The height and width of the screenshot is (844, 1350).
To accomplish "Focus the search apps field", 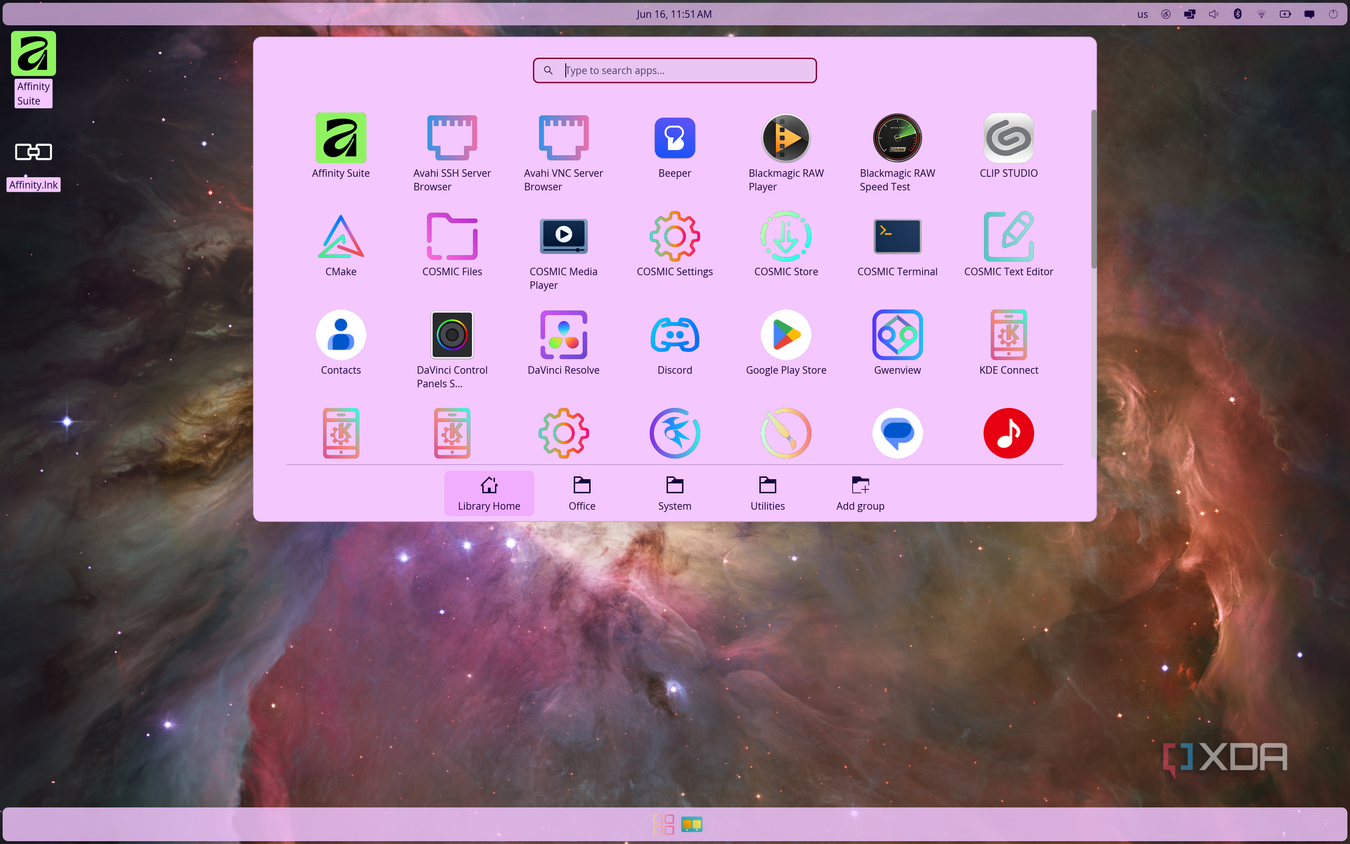I will point(675,71).
